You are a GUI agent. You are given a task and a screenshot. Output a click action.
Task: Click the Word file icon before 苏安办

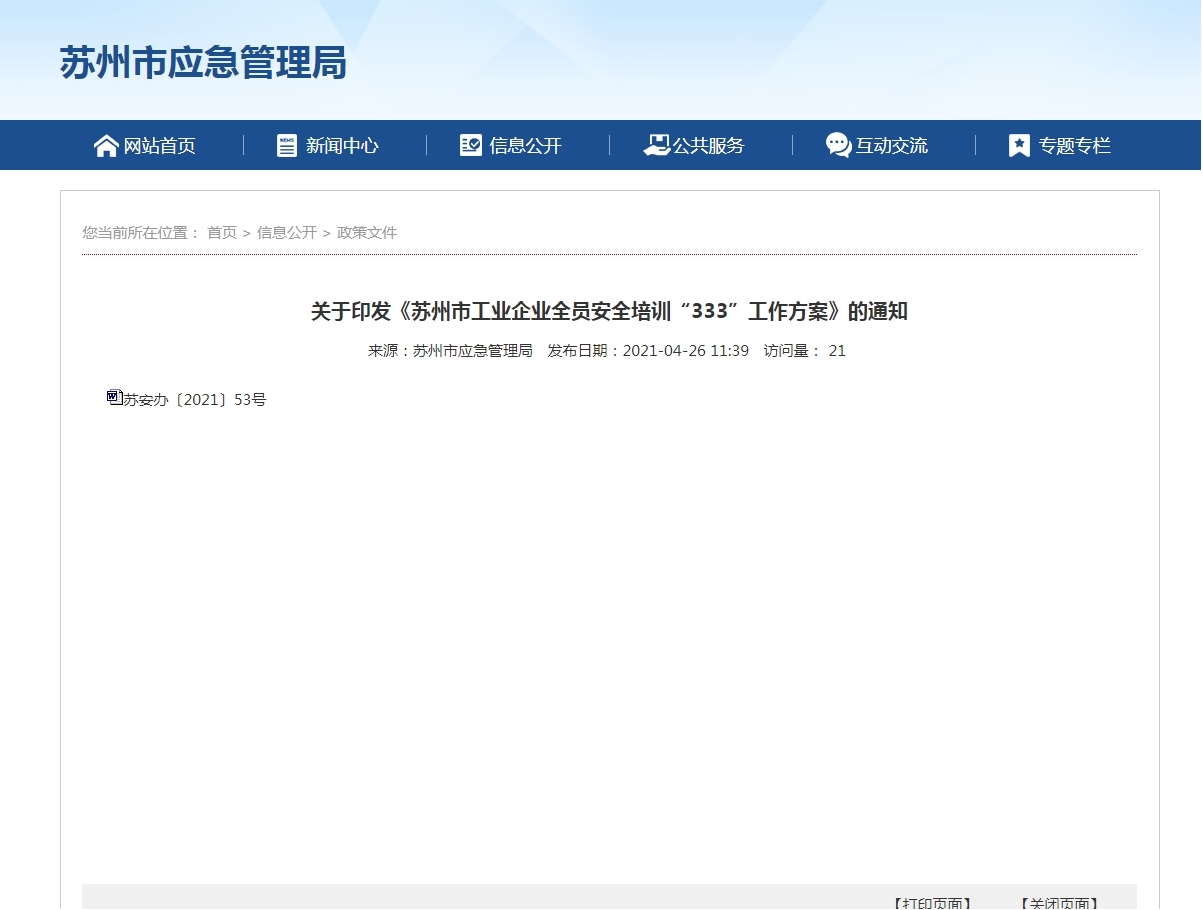tap(114, 398)
